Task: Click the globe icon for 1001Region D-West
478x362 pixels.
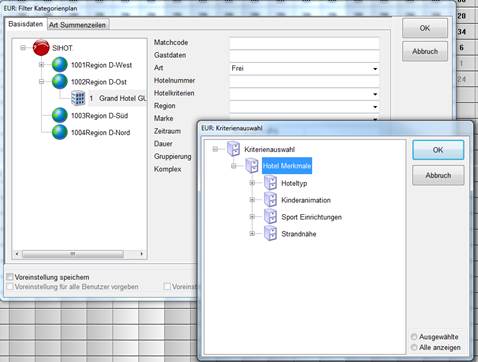Action: [60, 65]
